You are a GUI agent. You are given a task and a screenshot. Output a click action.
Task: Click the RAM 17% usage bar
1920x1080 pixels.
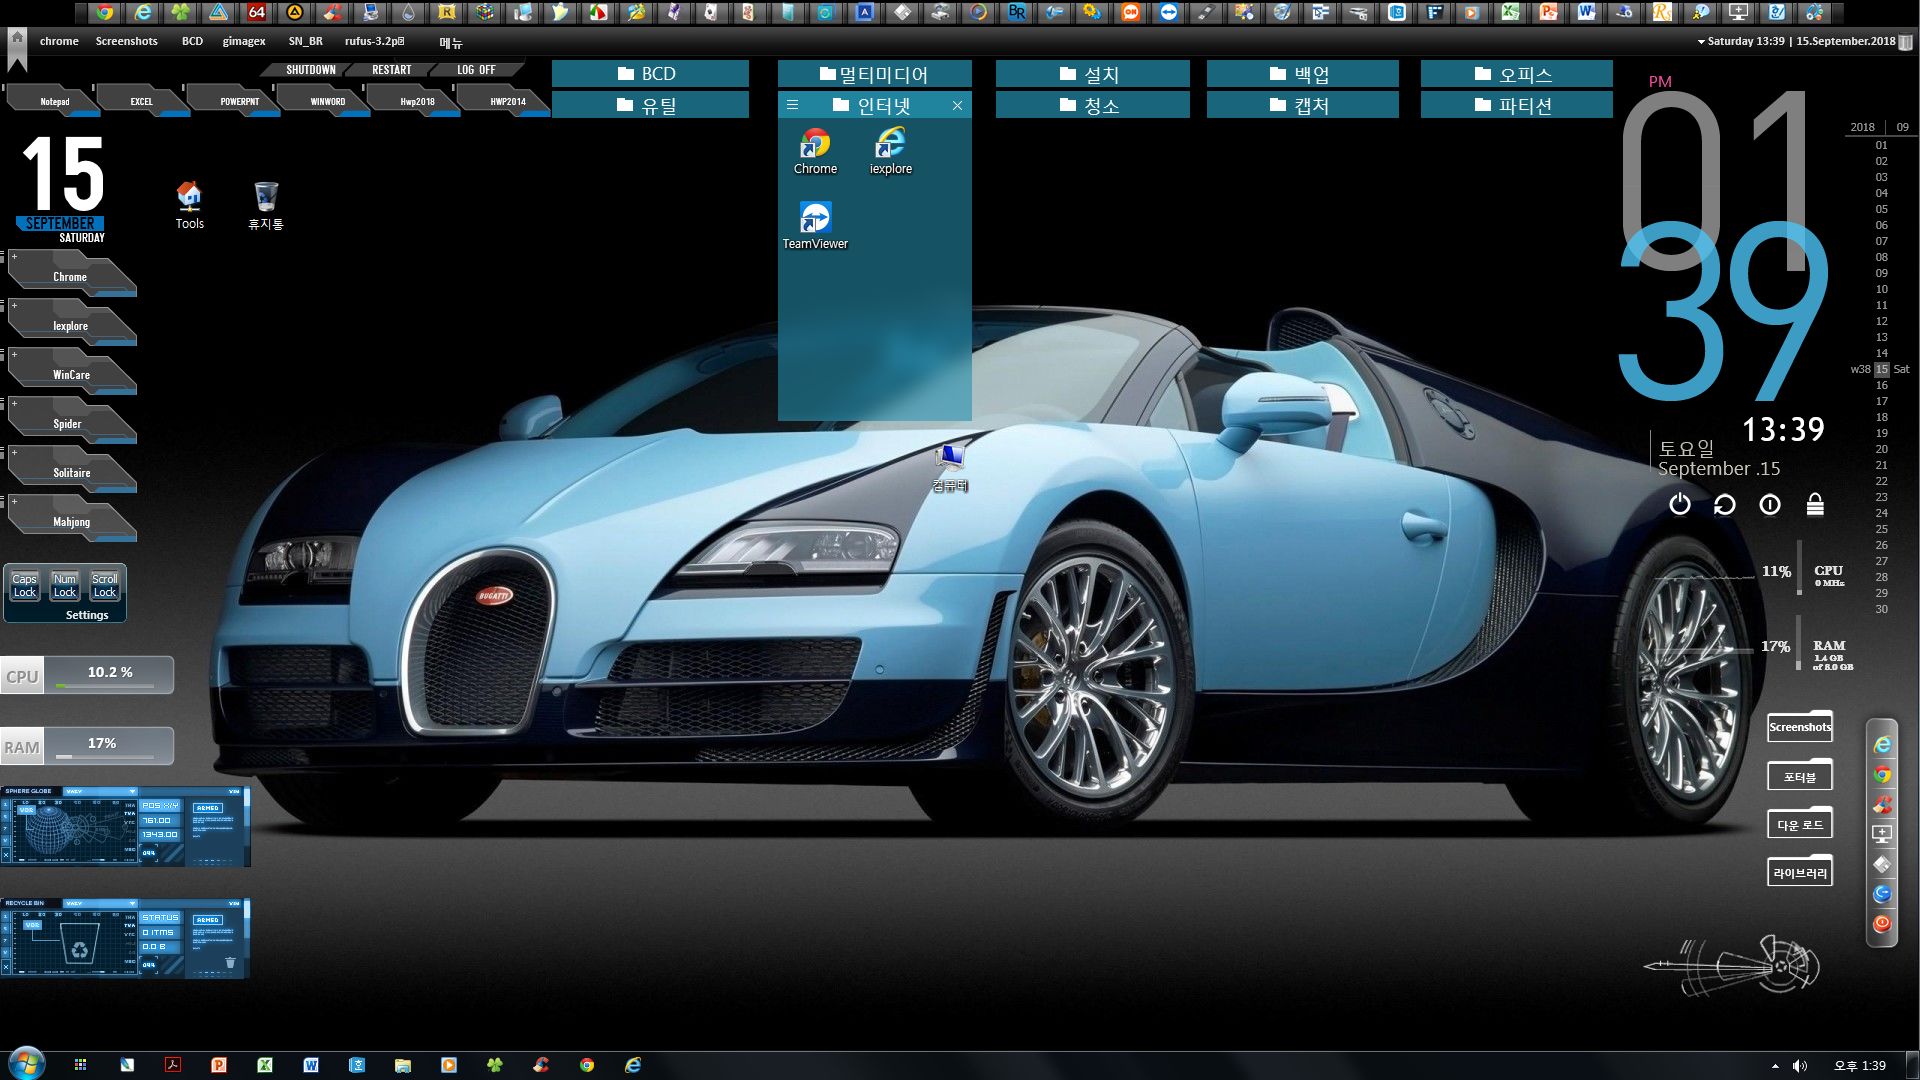click(x=87, y=746)
